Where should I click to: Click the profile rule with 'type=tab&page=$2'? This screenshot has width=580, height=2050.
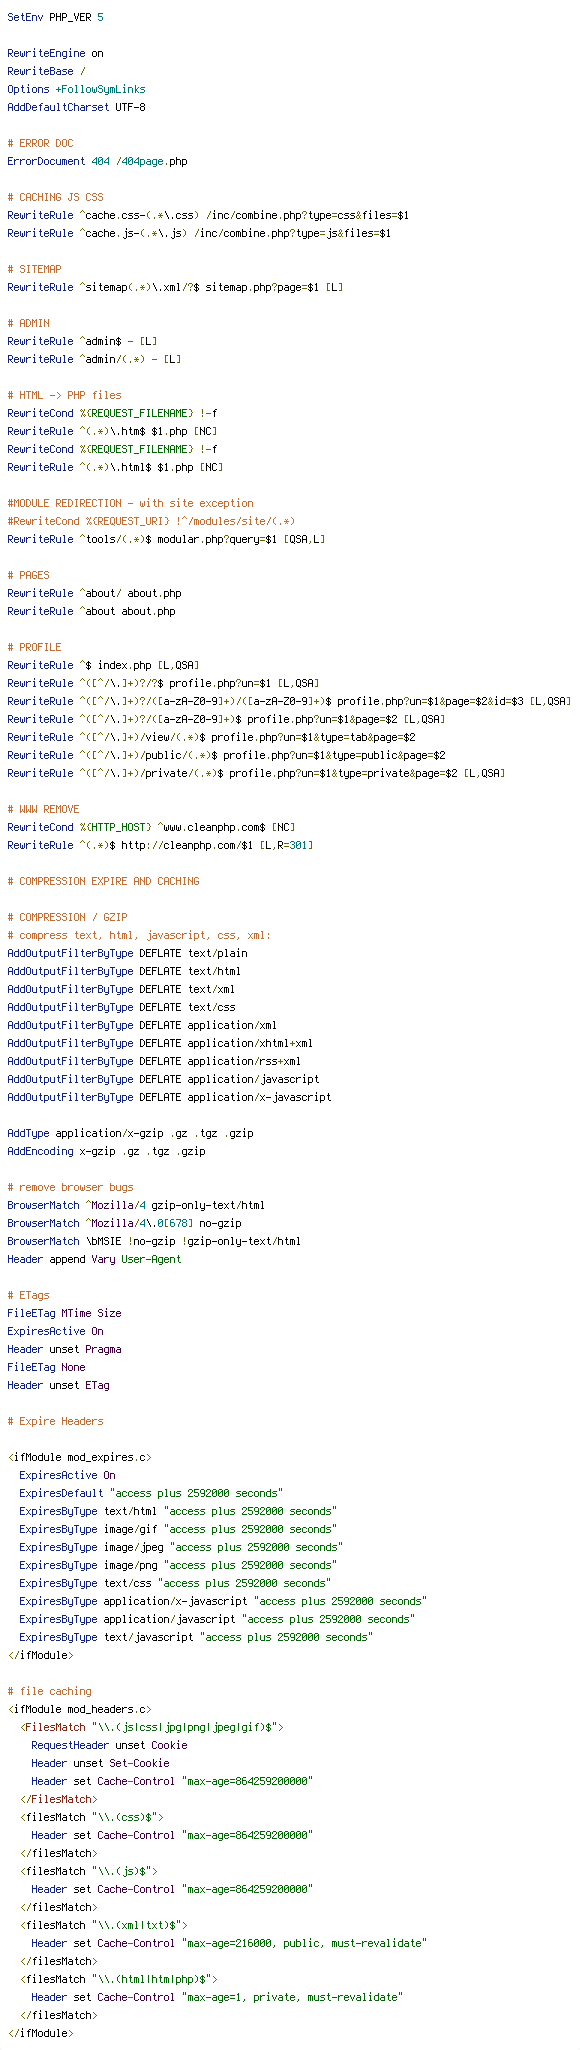pyautogui.click(x=211, y=738)
